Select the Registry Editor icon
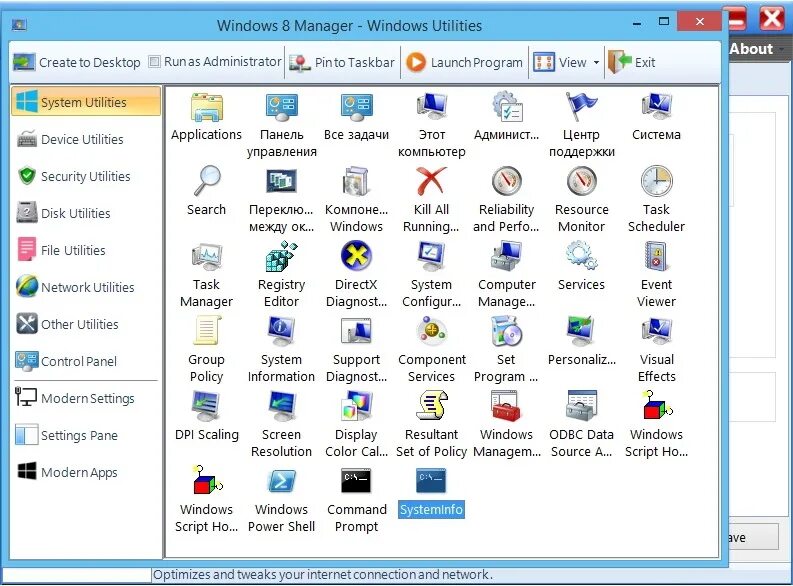Viewport: 793px width, 586px height. click(x=281, y=256)
